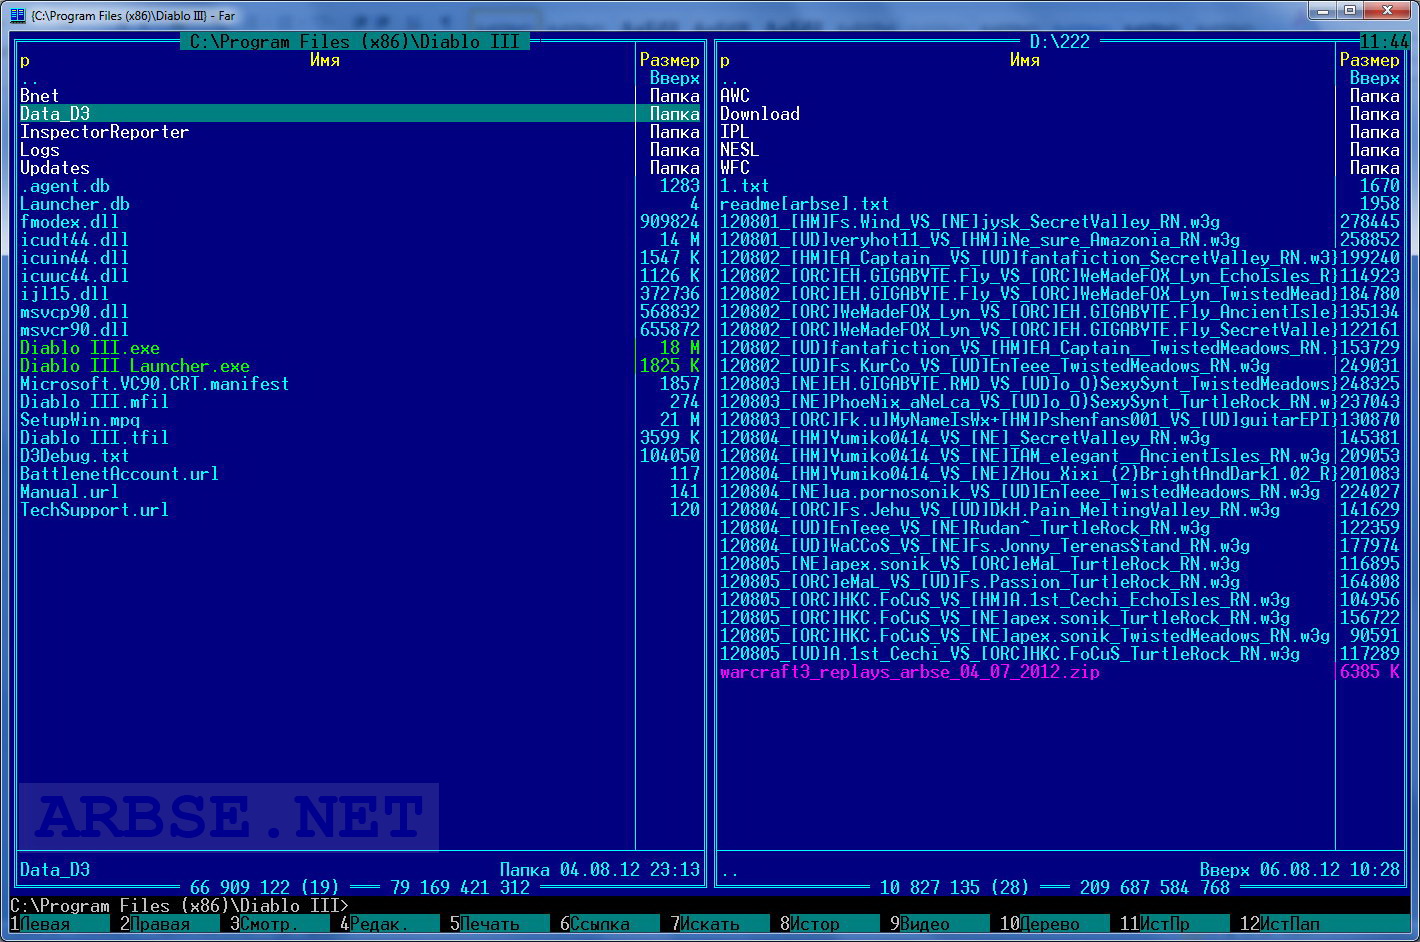1420x942 pixels.
Task: Select the replay 120805_[ORC]eMaL_VS_[UD]Fs.Passion_TurtleRock_RN.w3g
Action: coord(980,582)
